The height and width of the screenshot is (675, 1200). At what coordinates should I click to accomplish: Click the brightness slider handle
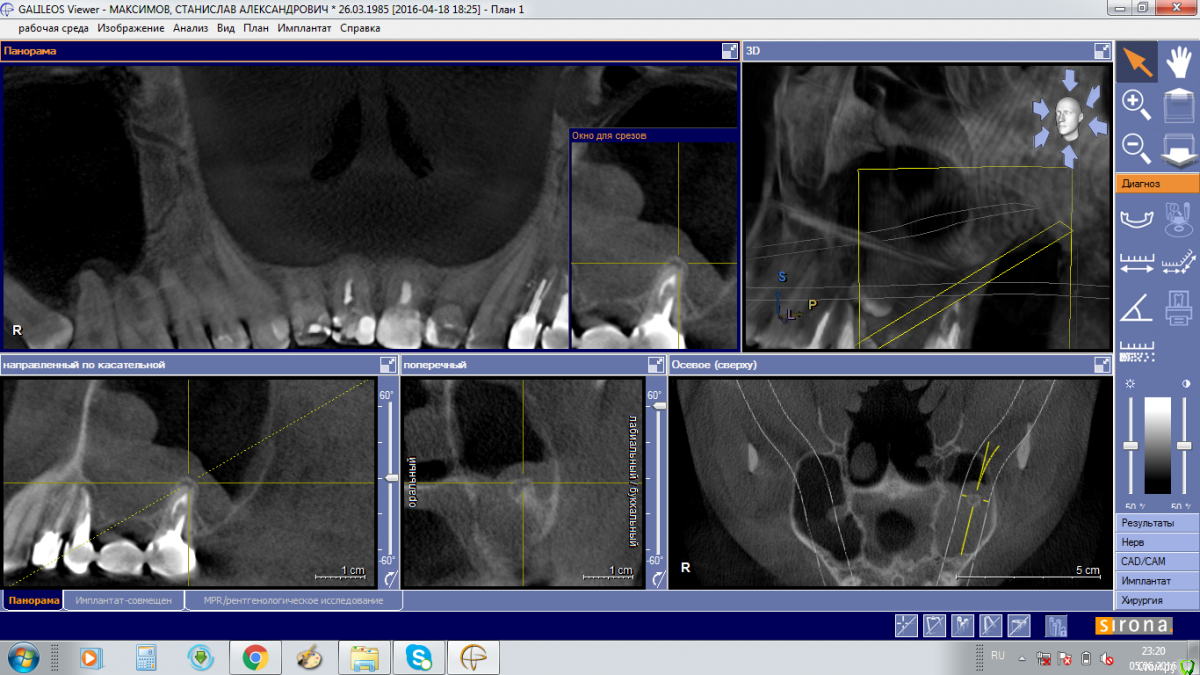1130,445
